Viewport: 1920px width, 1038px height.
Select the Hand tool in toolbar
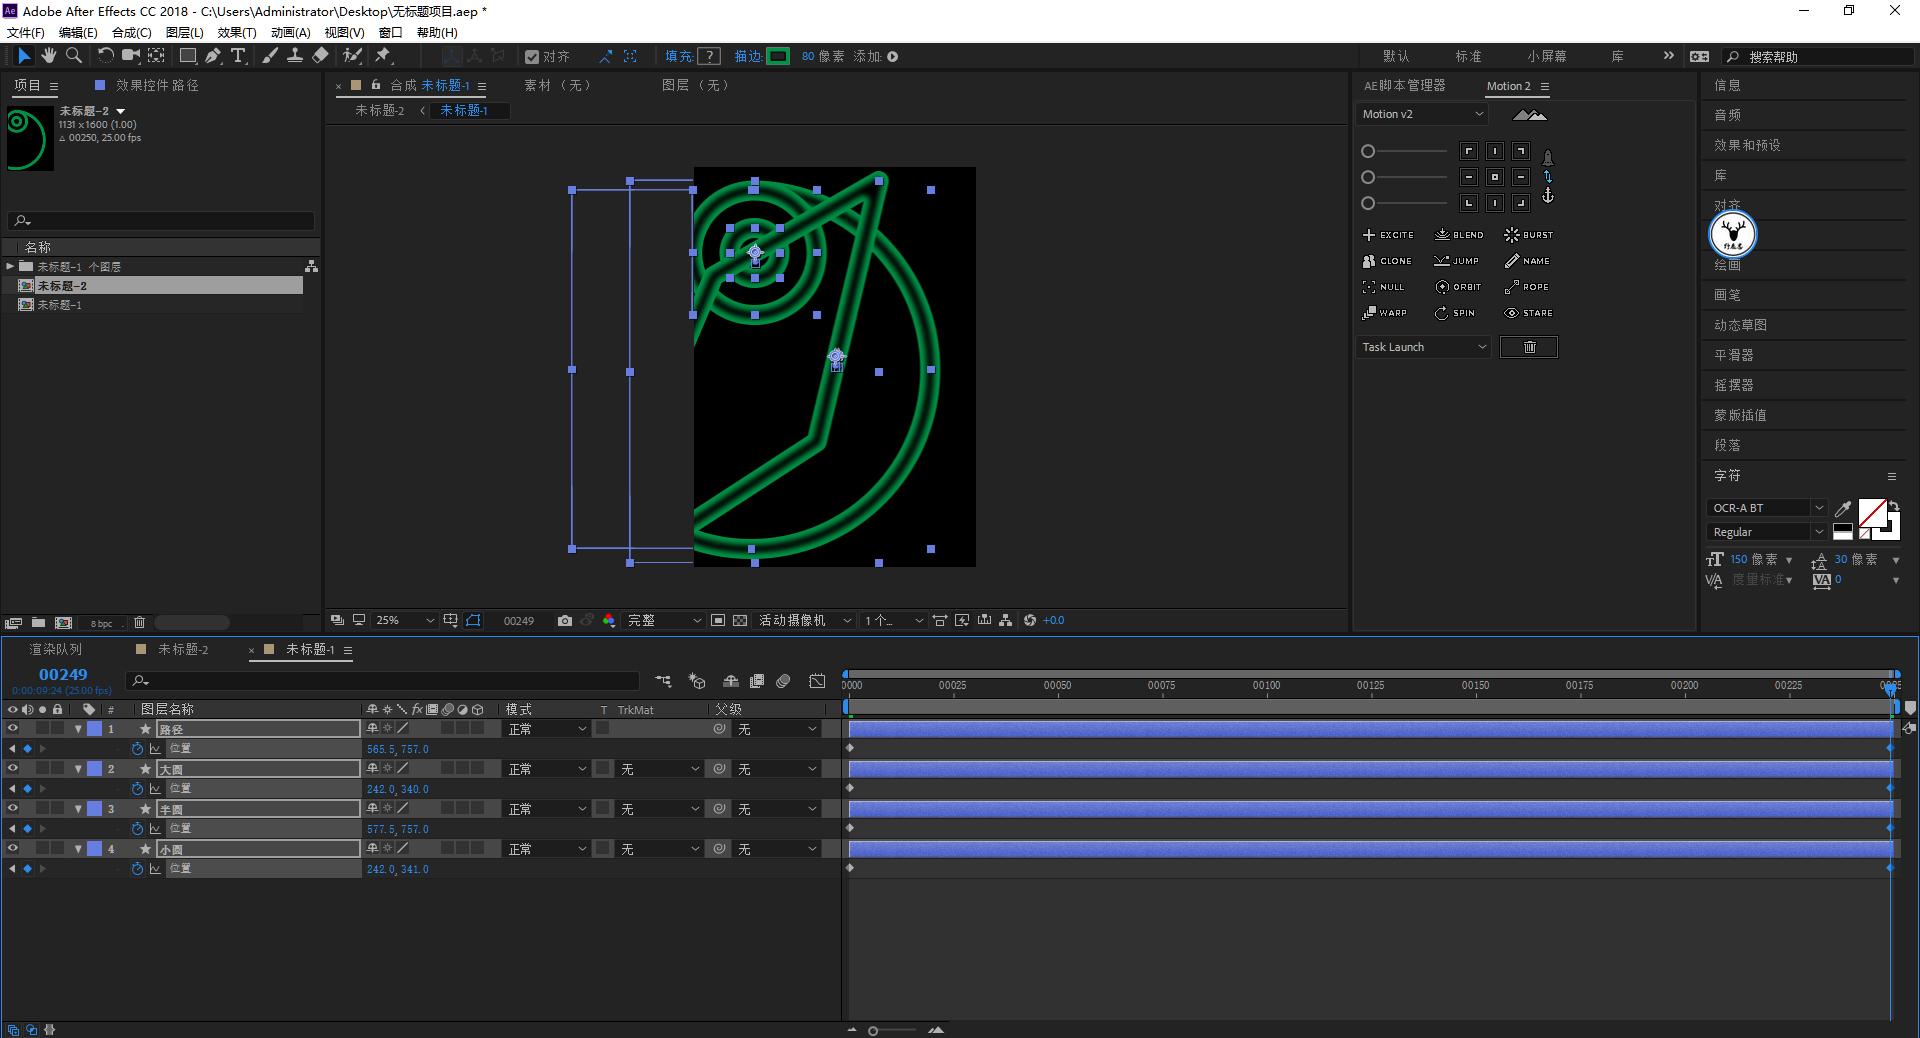click(48, 56)
